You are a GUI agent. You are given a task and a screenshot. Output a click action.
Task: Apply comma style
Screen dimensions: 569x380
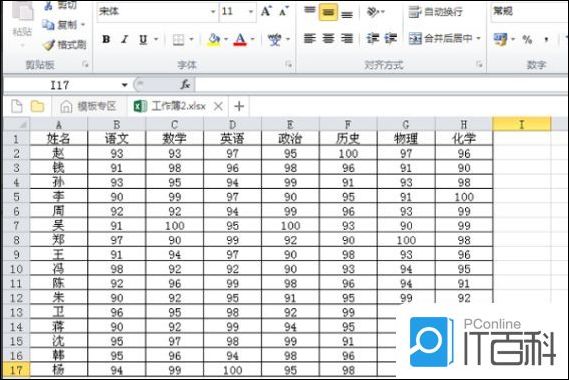[x=546, y=39]
